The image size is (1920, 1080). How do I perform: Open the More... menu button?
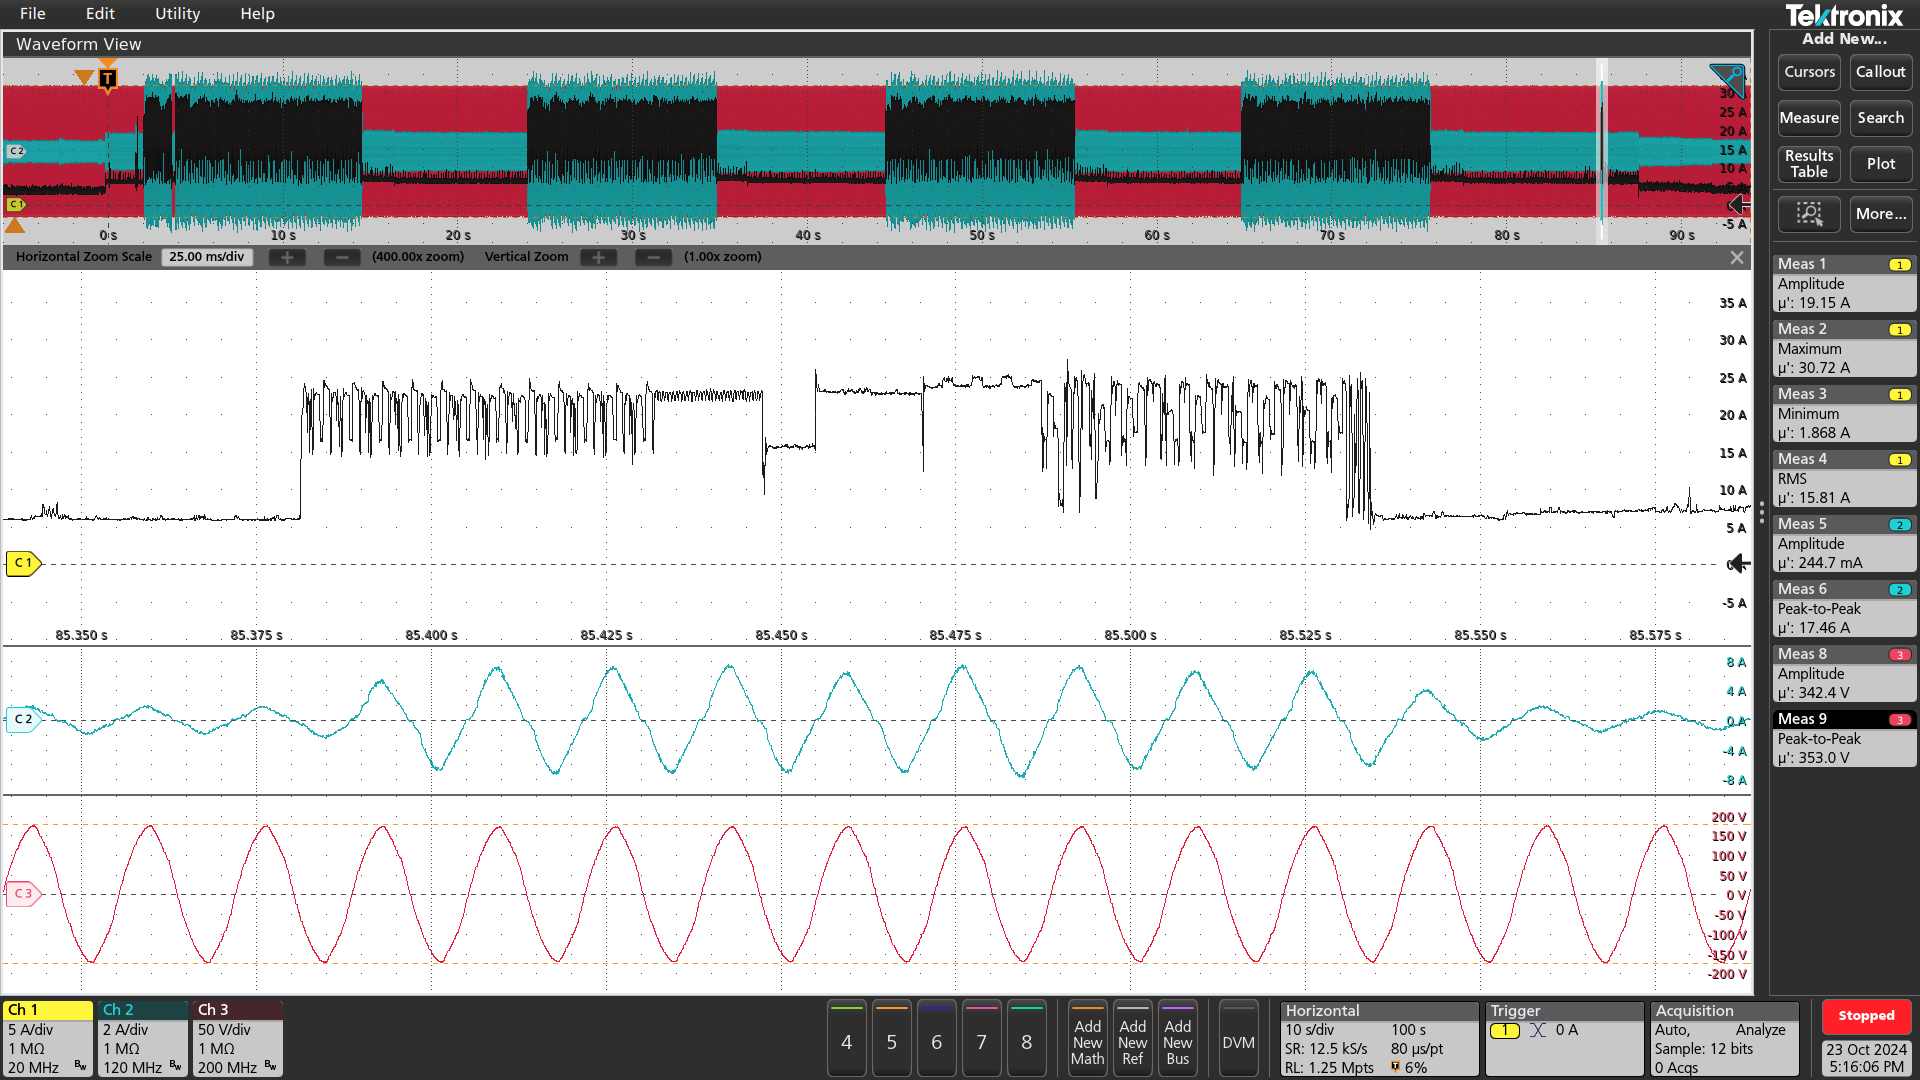[x=1880, y=214]
